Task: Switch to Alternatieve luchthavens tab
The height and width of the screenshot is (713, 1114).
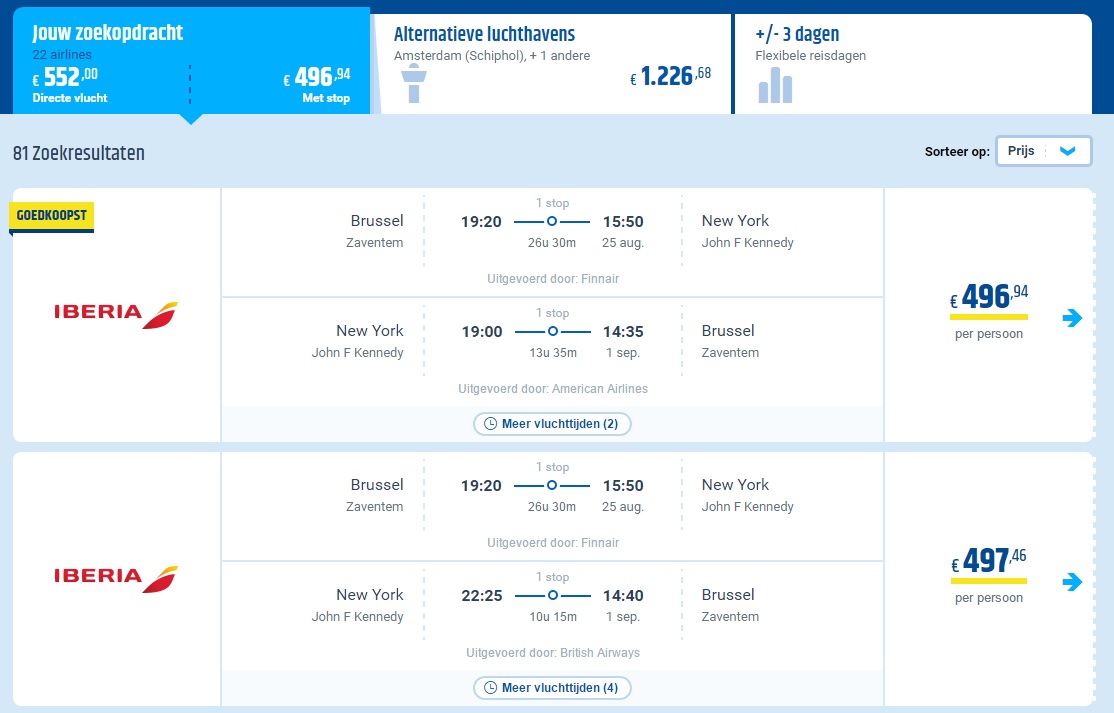Action: pos(553,64)
